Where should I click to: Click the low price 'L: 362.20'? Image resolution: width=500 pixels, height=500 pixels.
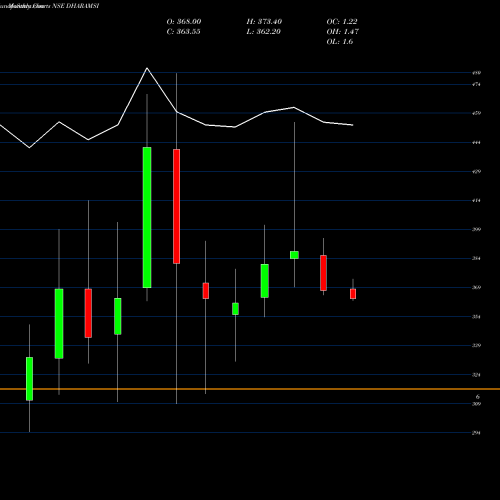tap(263, 32)
